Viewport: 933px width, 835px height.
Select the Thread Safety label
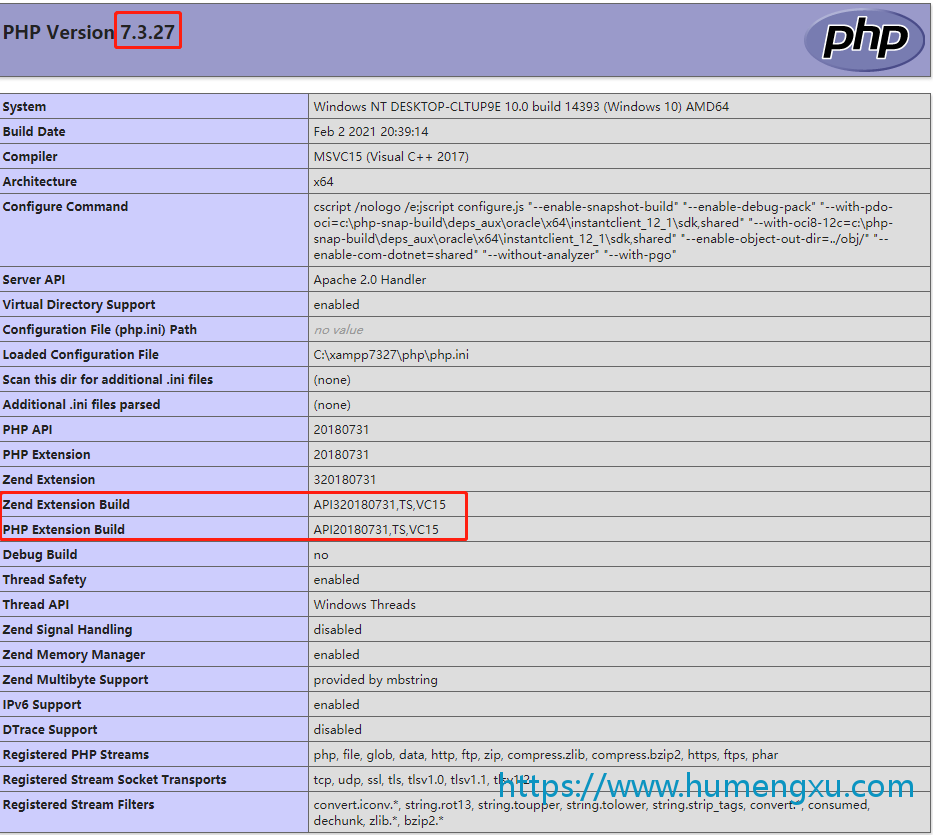point(45,579)
